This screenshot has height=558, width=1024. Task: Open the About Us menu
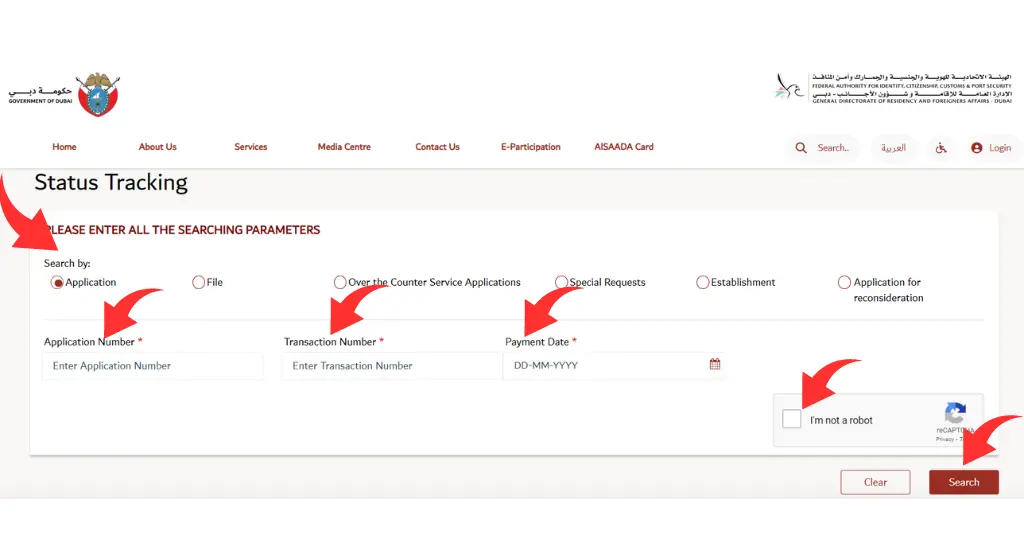coord(157,147)
